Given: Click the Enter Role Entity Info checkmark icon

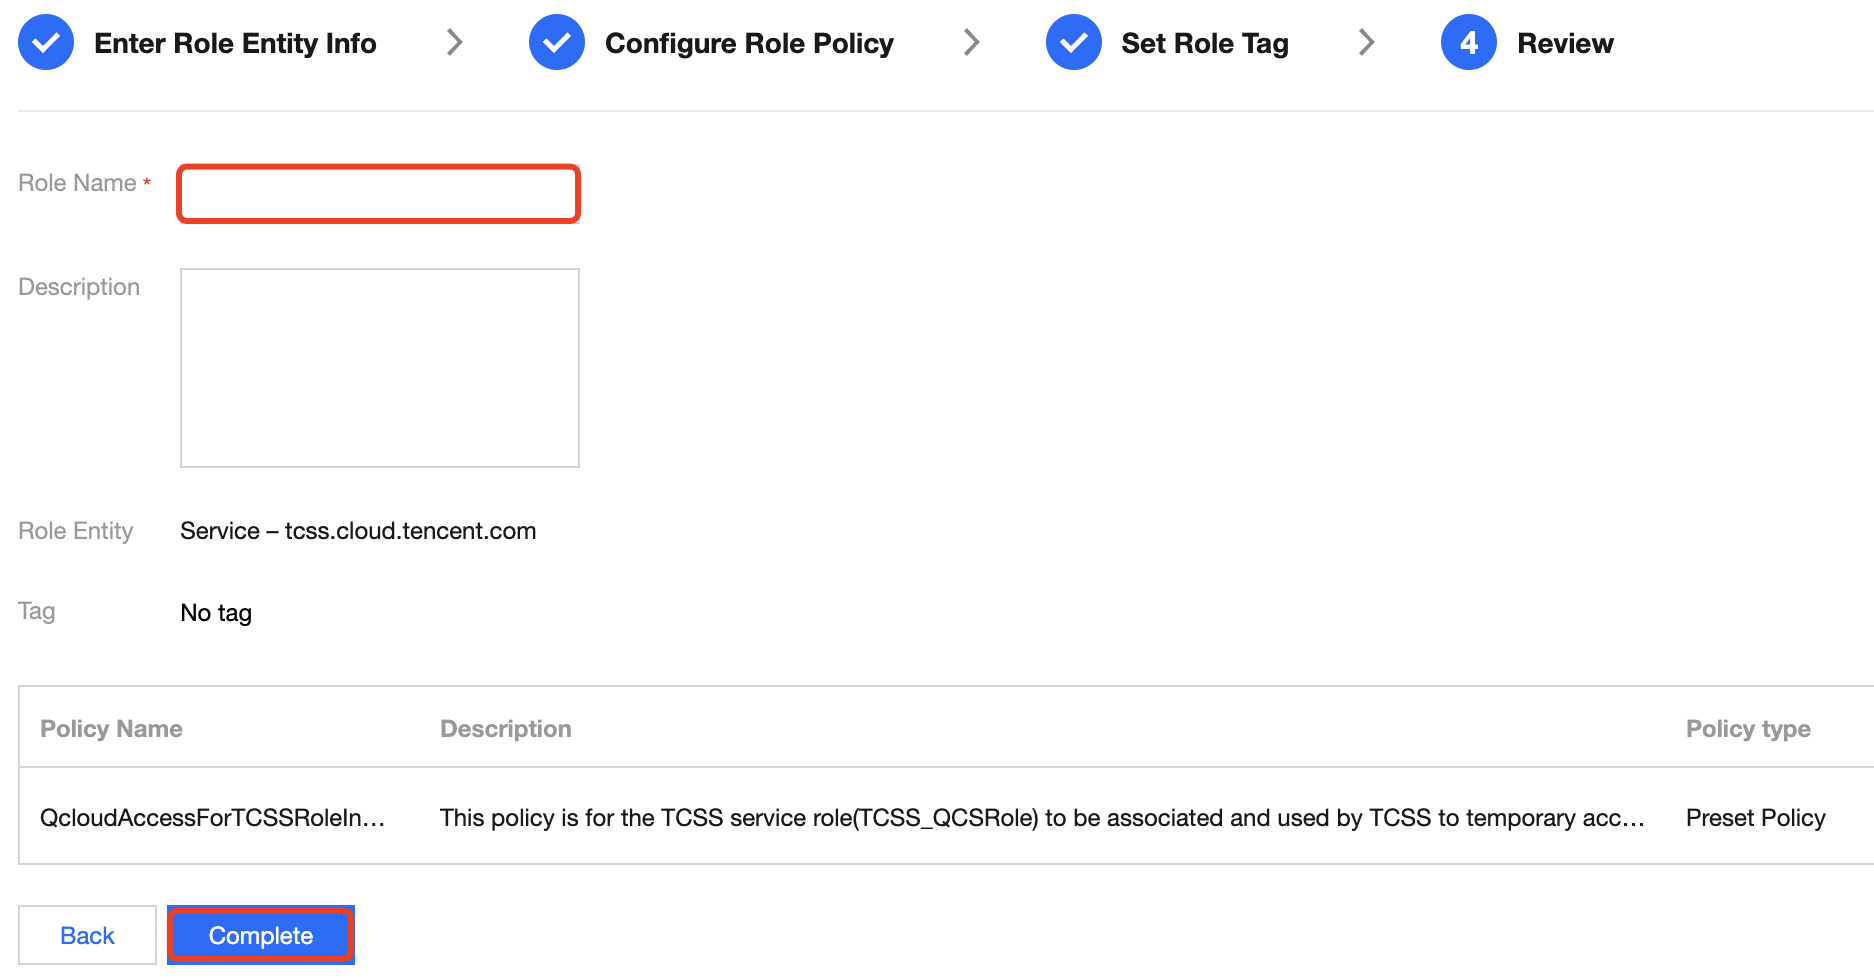Looking at the screenshot, I should click(46, 43).
